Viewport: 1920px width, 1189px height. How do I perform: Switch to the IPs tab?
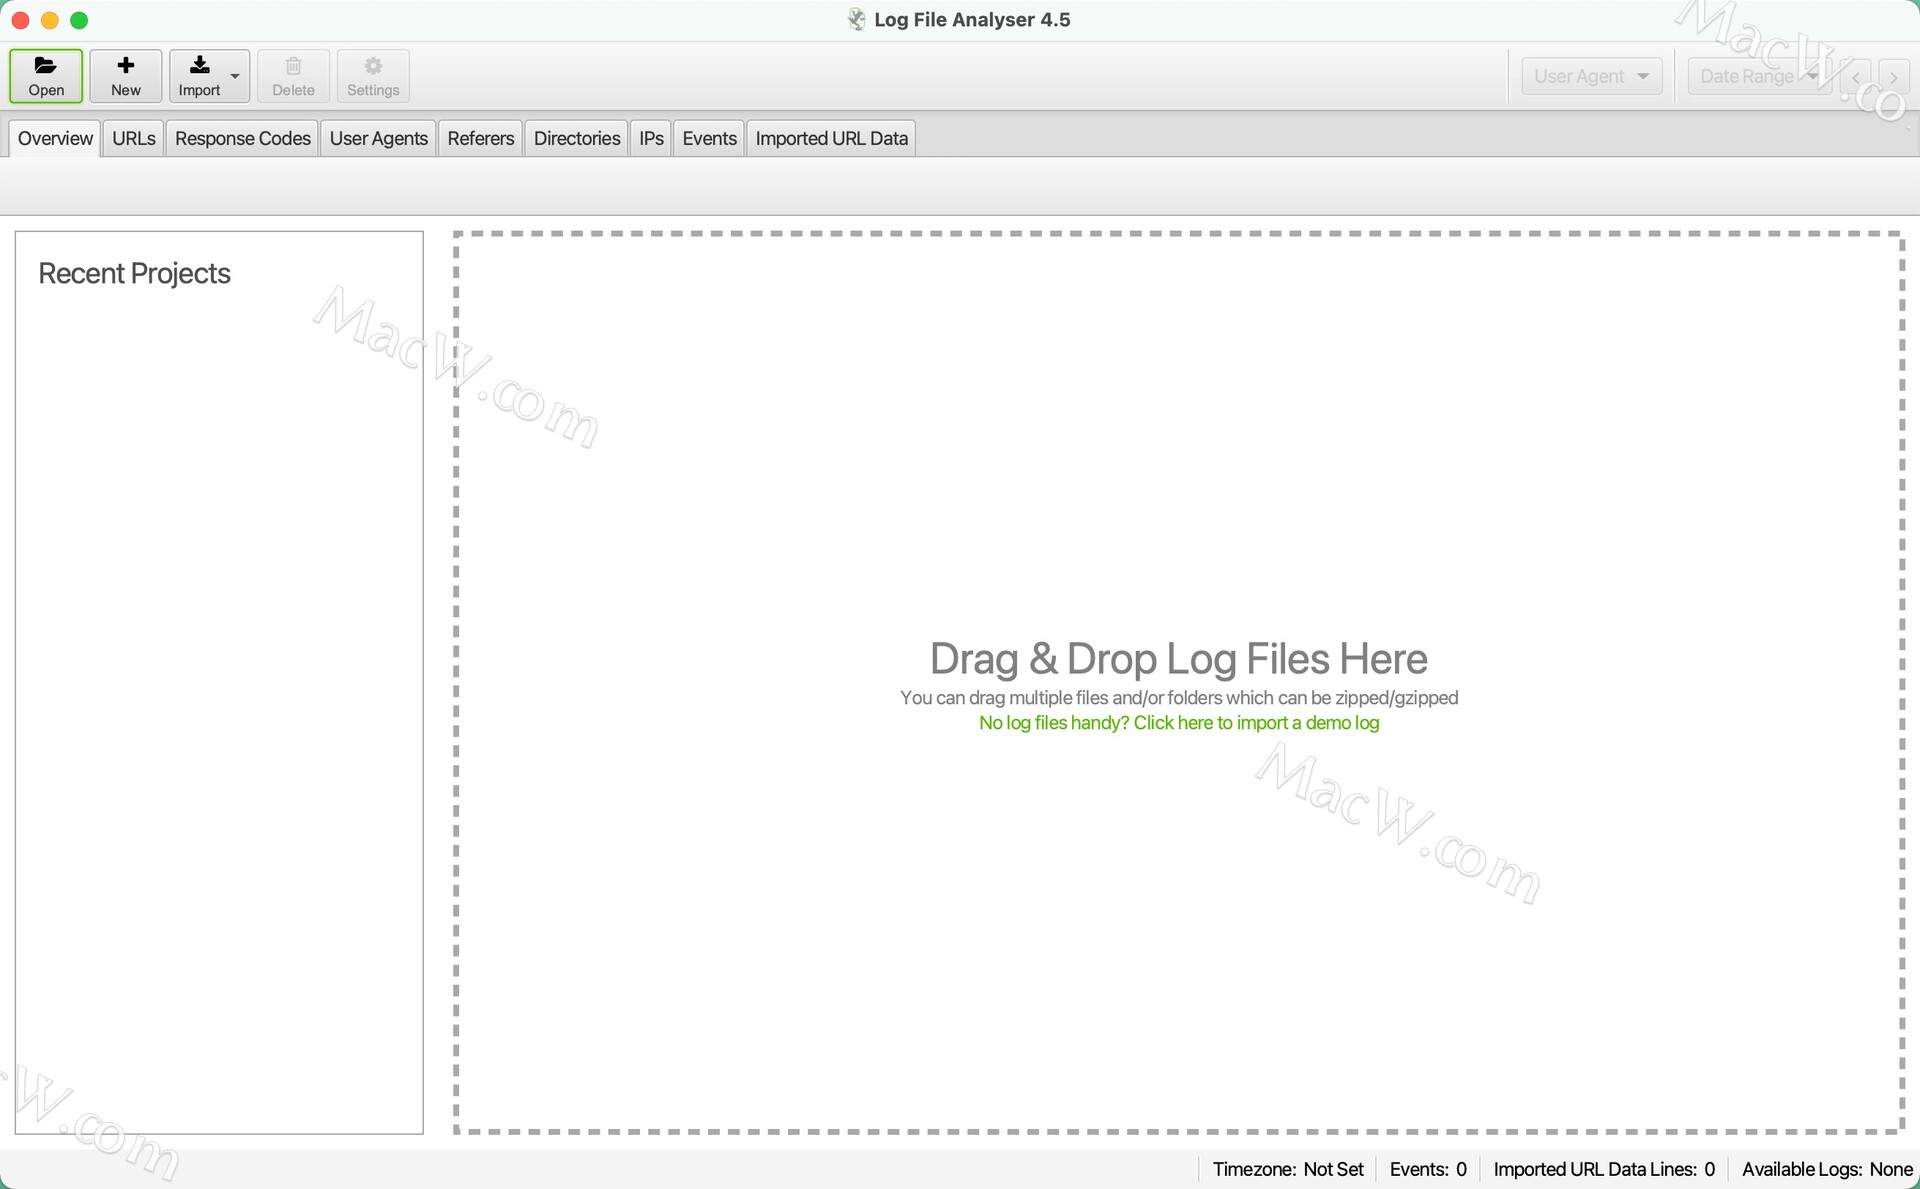pyautogui.click(x=651, y=138)
